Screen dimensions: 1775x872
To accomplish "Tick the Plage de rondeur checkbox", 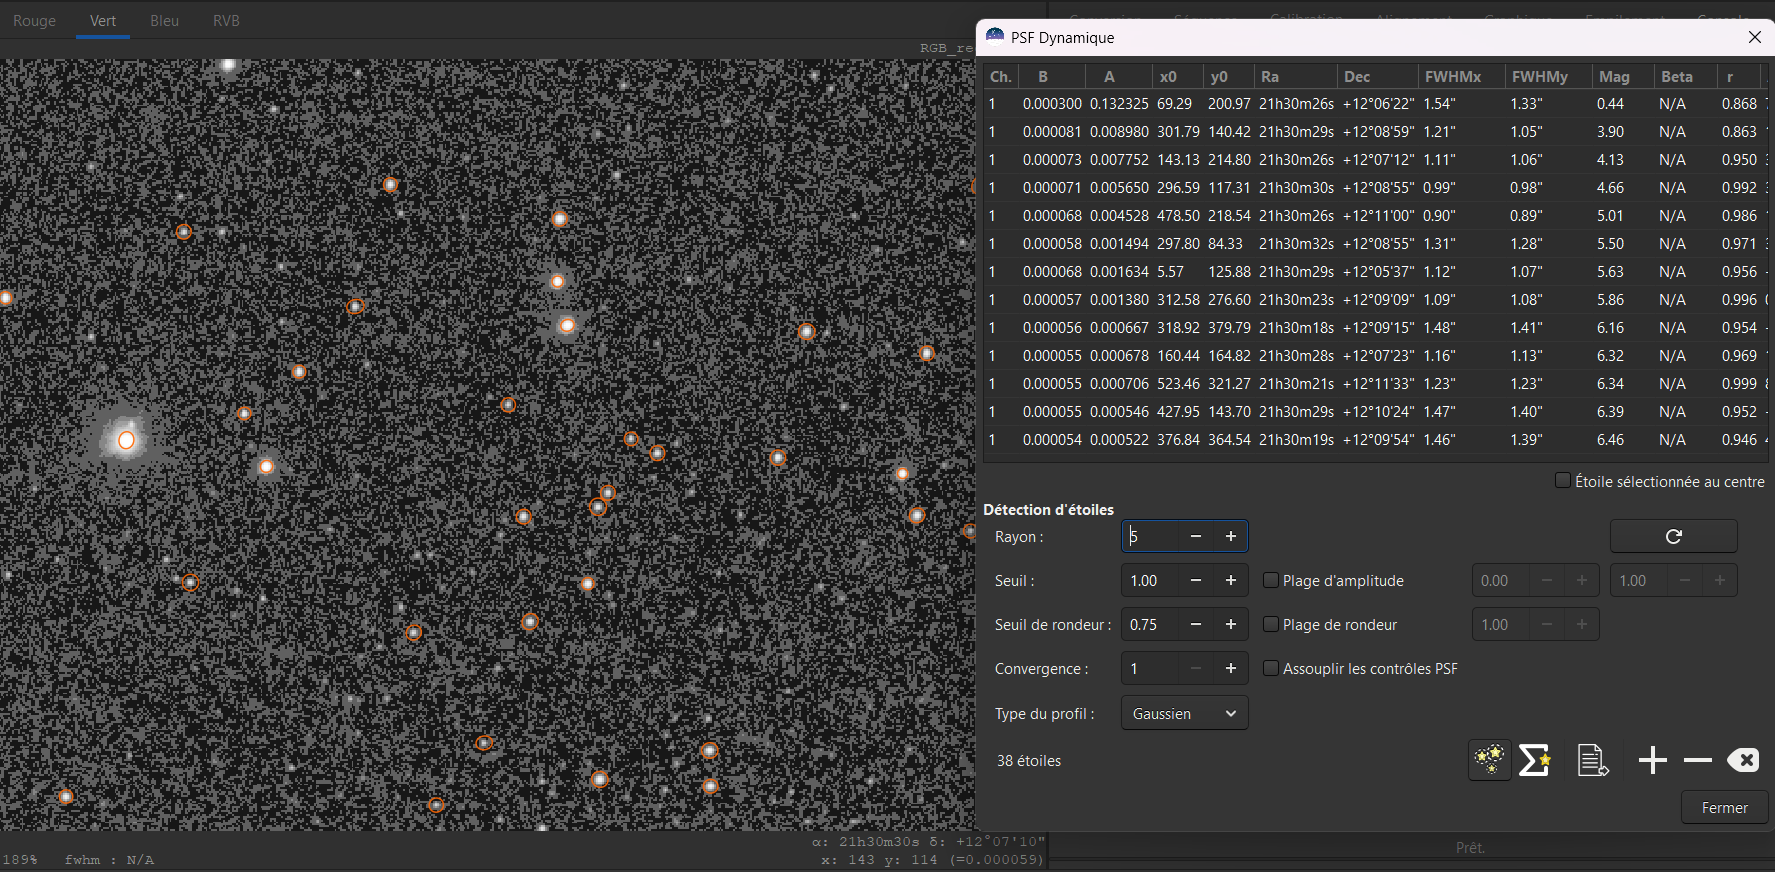I will click(1271, 624).
